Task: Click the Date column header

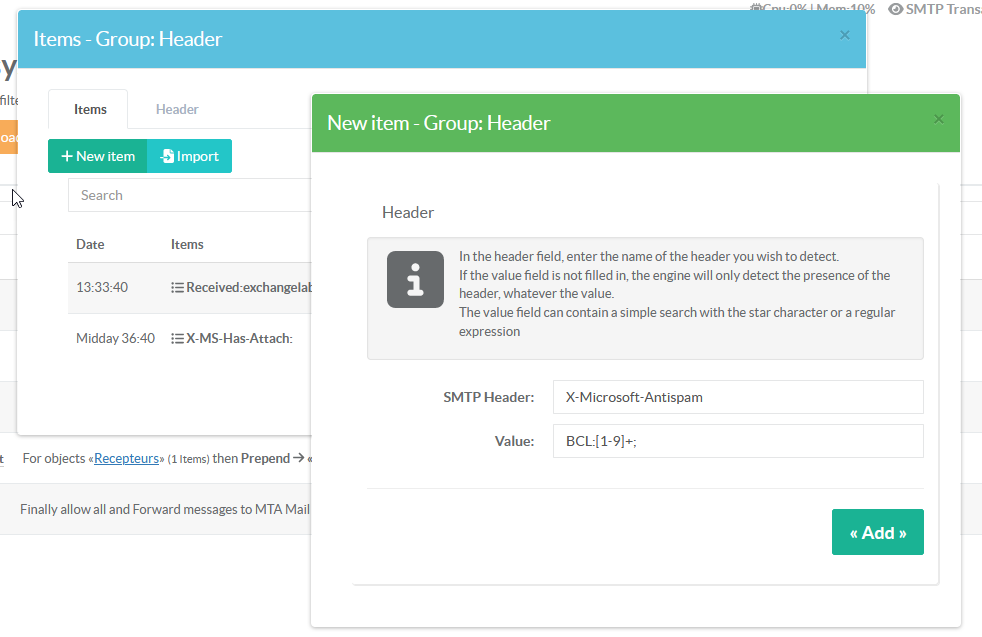Action: (90, 244)
